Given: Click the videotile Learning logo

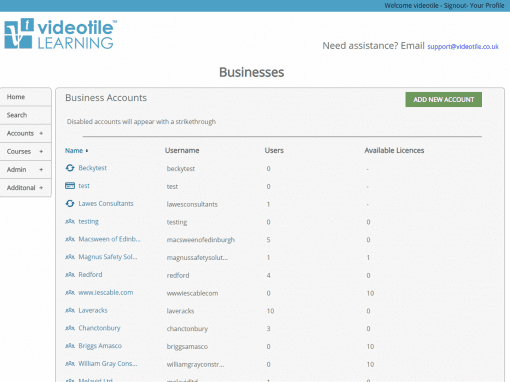Looking at the screenshot, I should 60,34.
